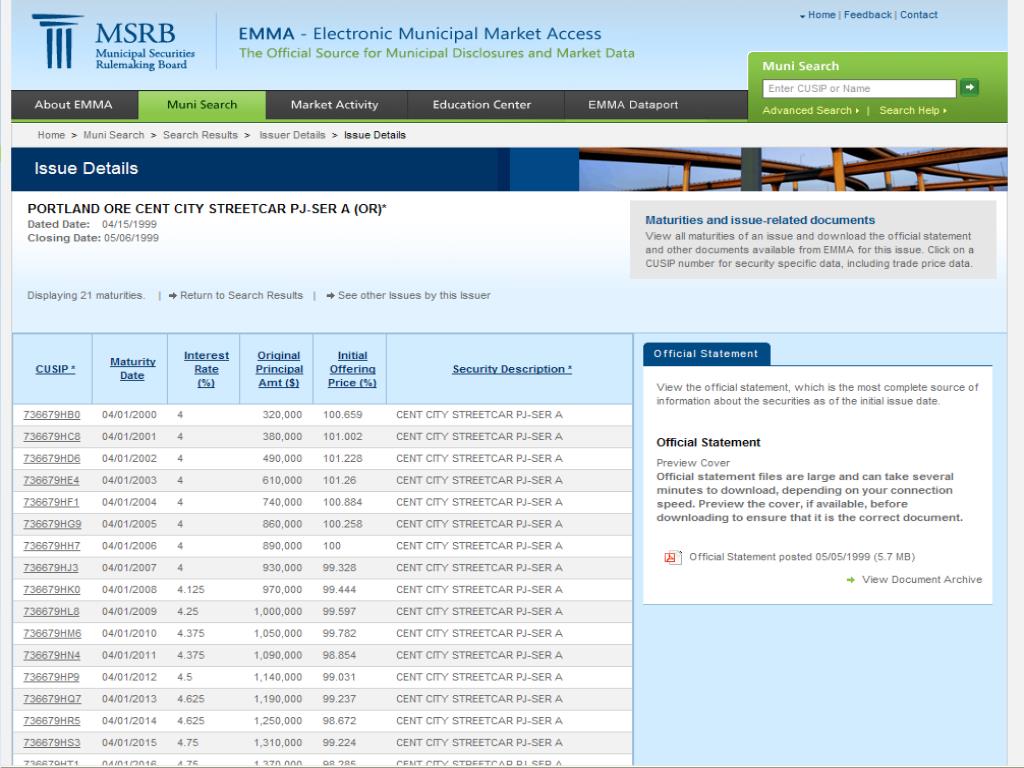Open CUSIP 736679HQ7
Screen dimensions: 1024x768
click(x=52, y=699)
